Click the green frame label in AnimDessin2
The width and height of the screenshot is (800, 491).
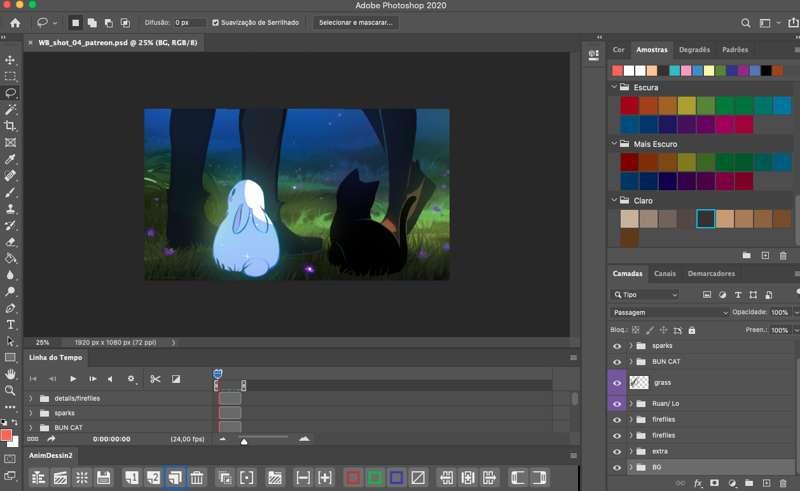point(375,478)
